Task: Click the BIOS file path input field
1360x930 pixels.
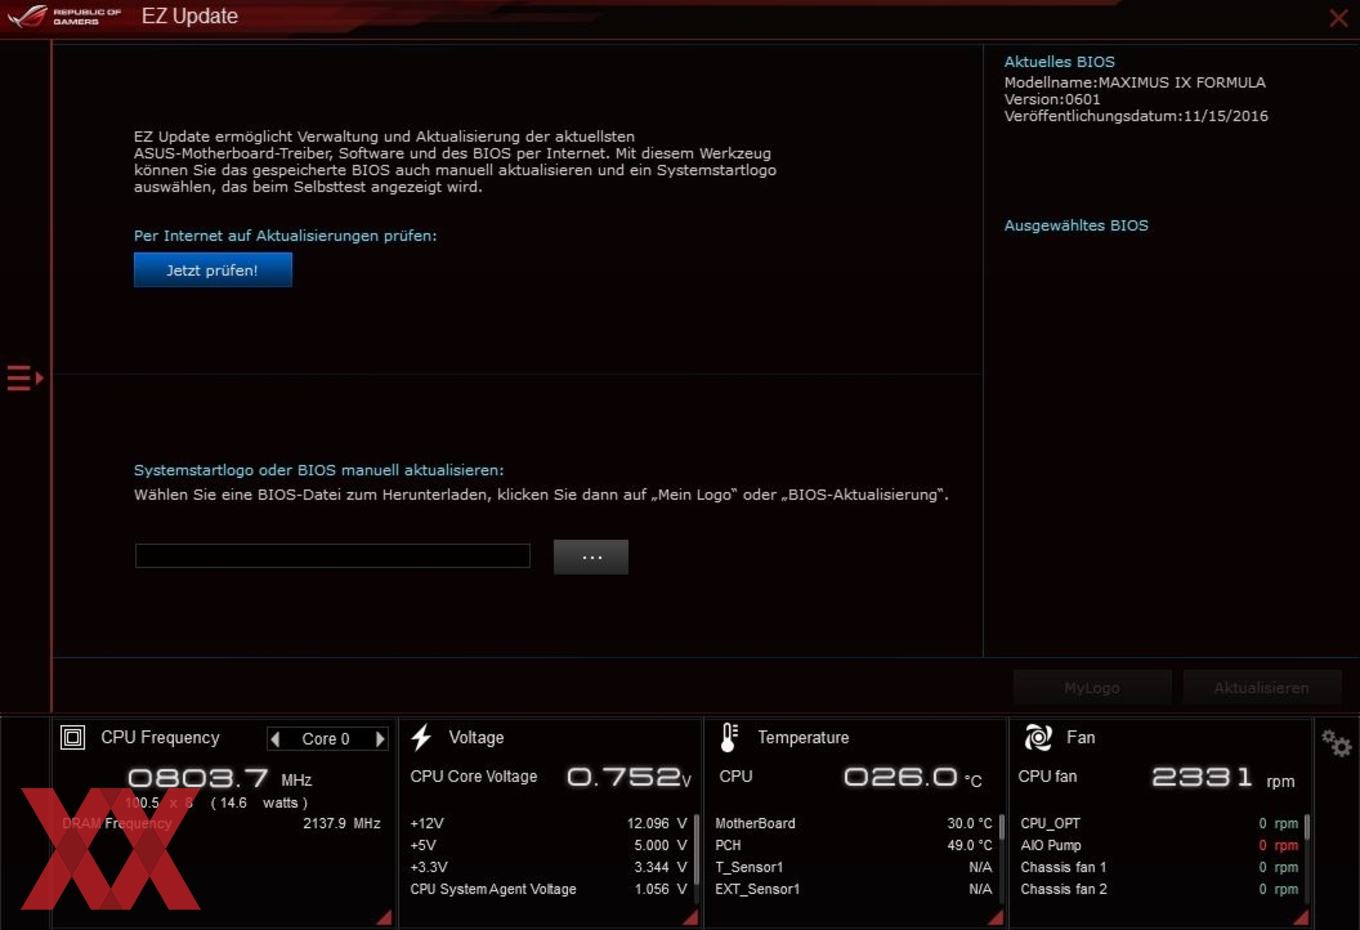Action: (x=333, y=556)
